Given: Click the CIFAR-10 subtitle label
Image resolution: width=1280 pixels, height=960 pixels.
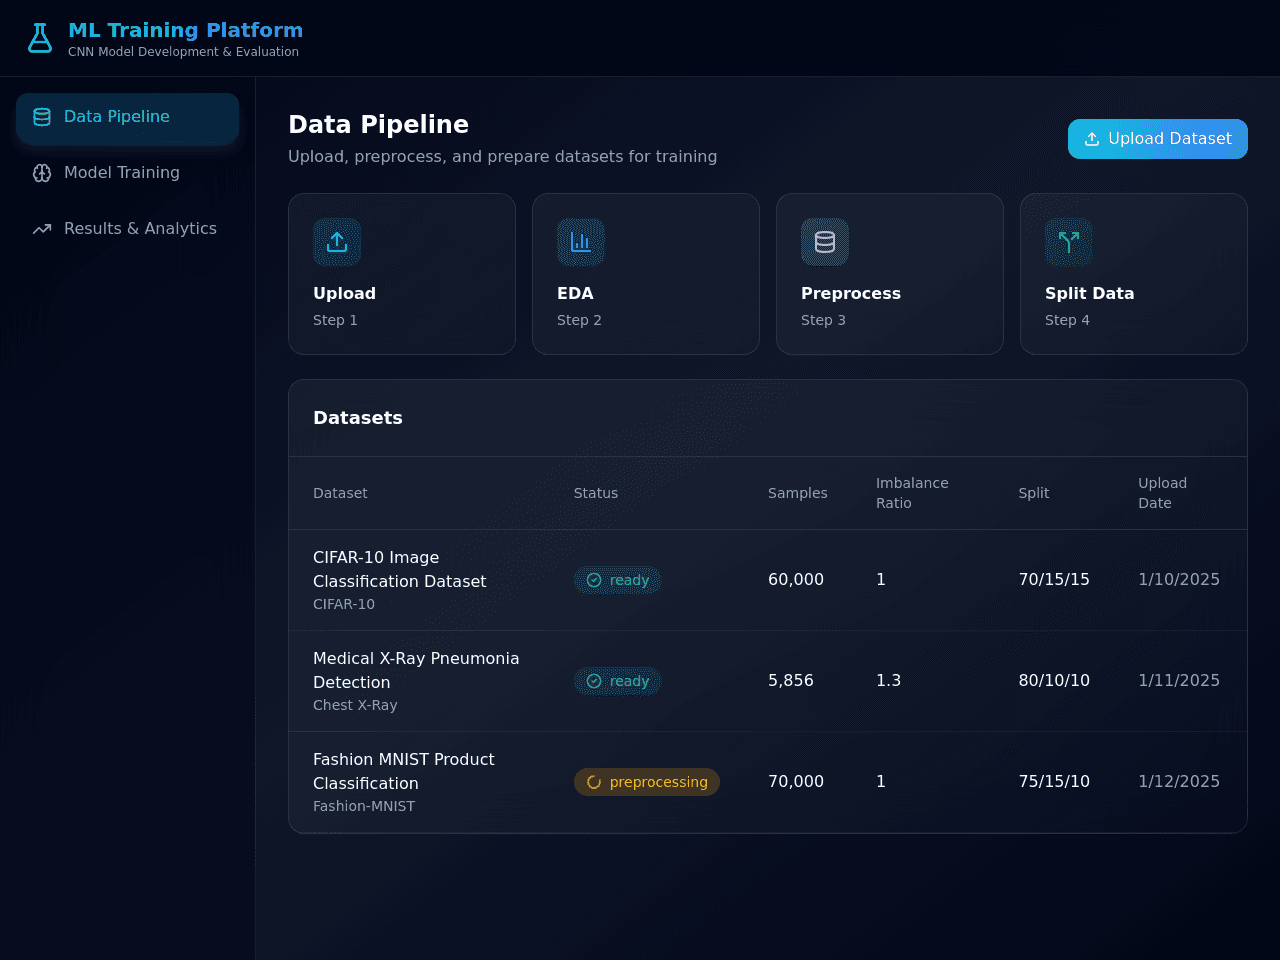Looking at the screenshot, I should (x=344, y=605).
